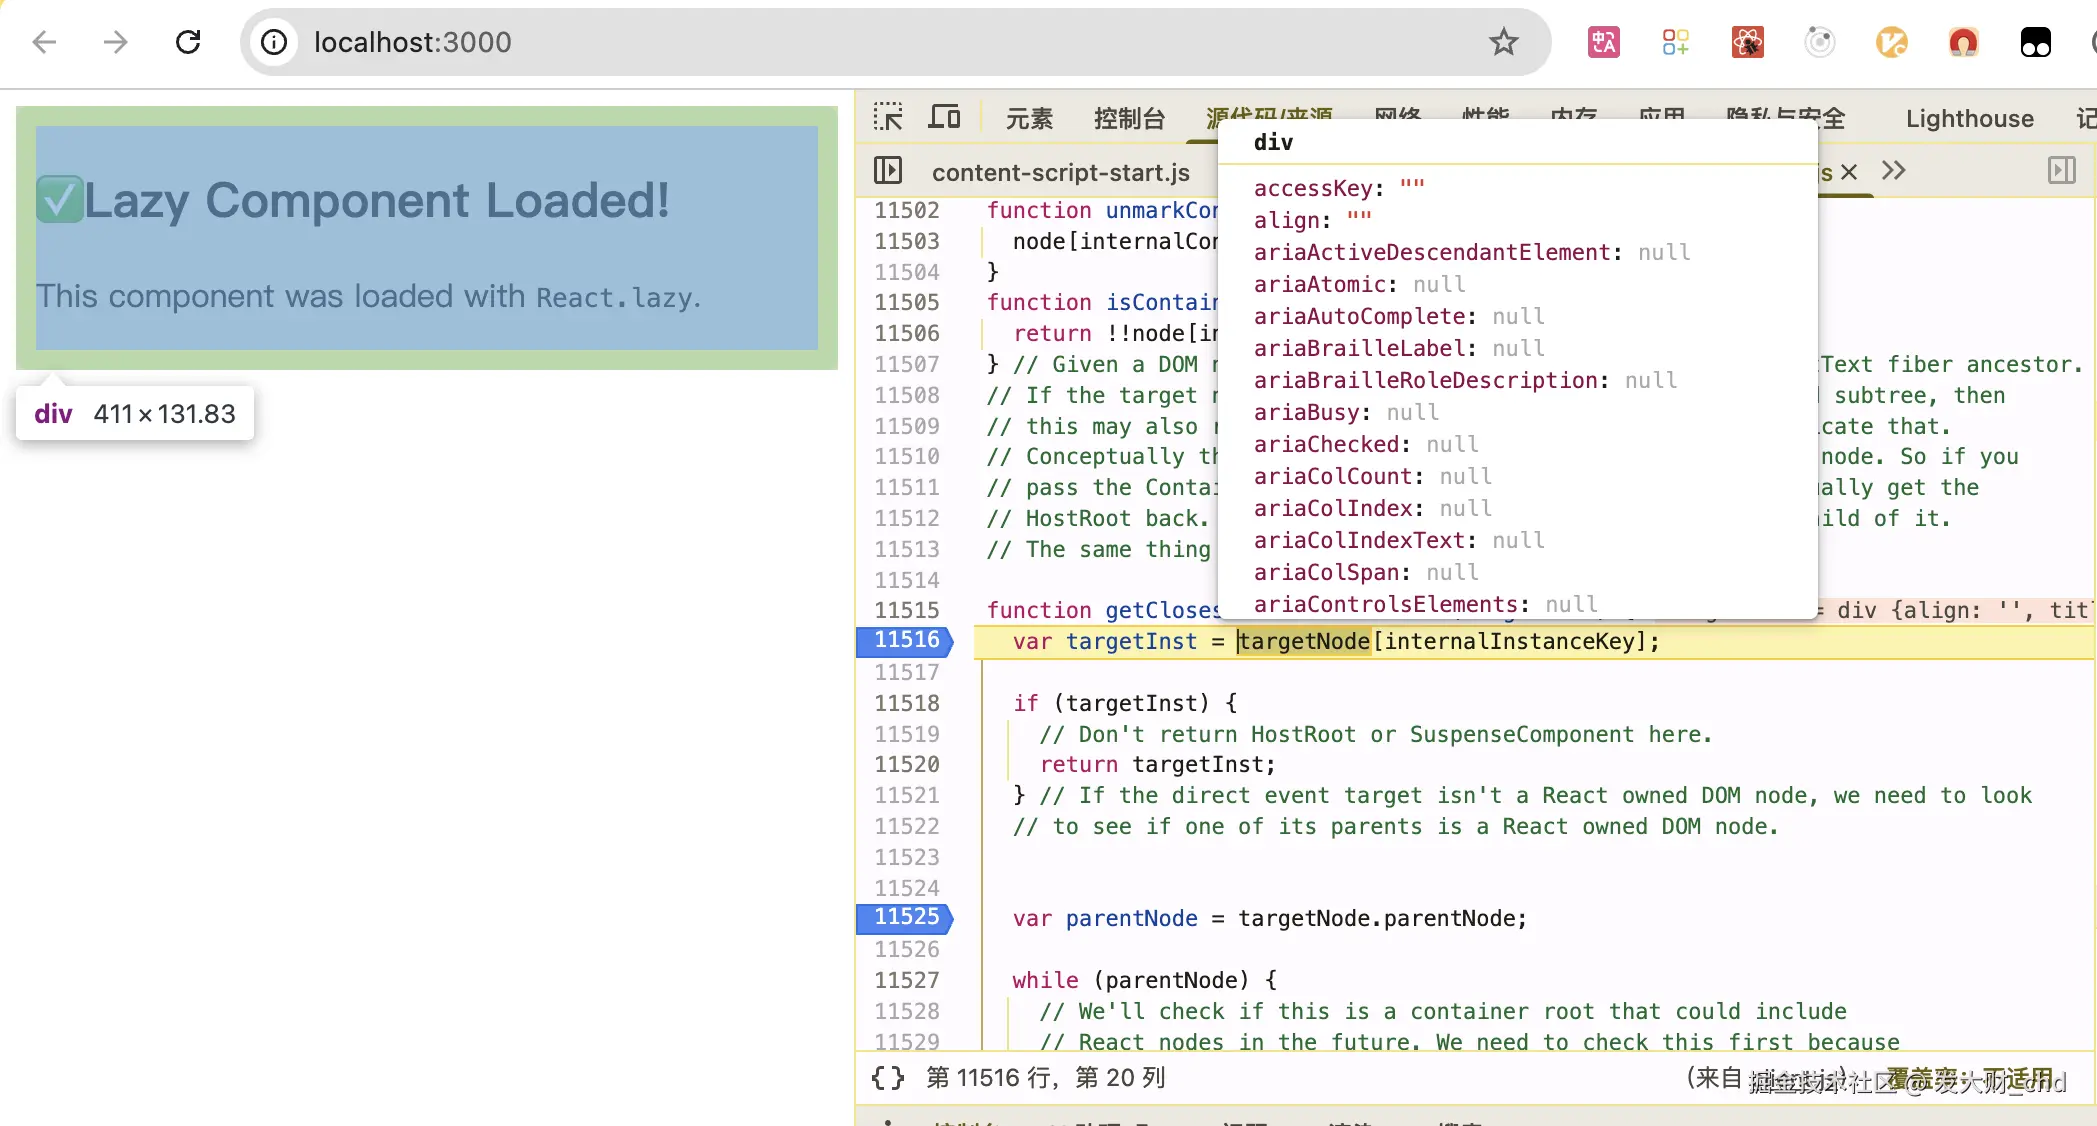Open the React atom extension icon

click(x=1747, y=42)
